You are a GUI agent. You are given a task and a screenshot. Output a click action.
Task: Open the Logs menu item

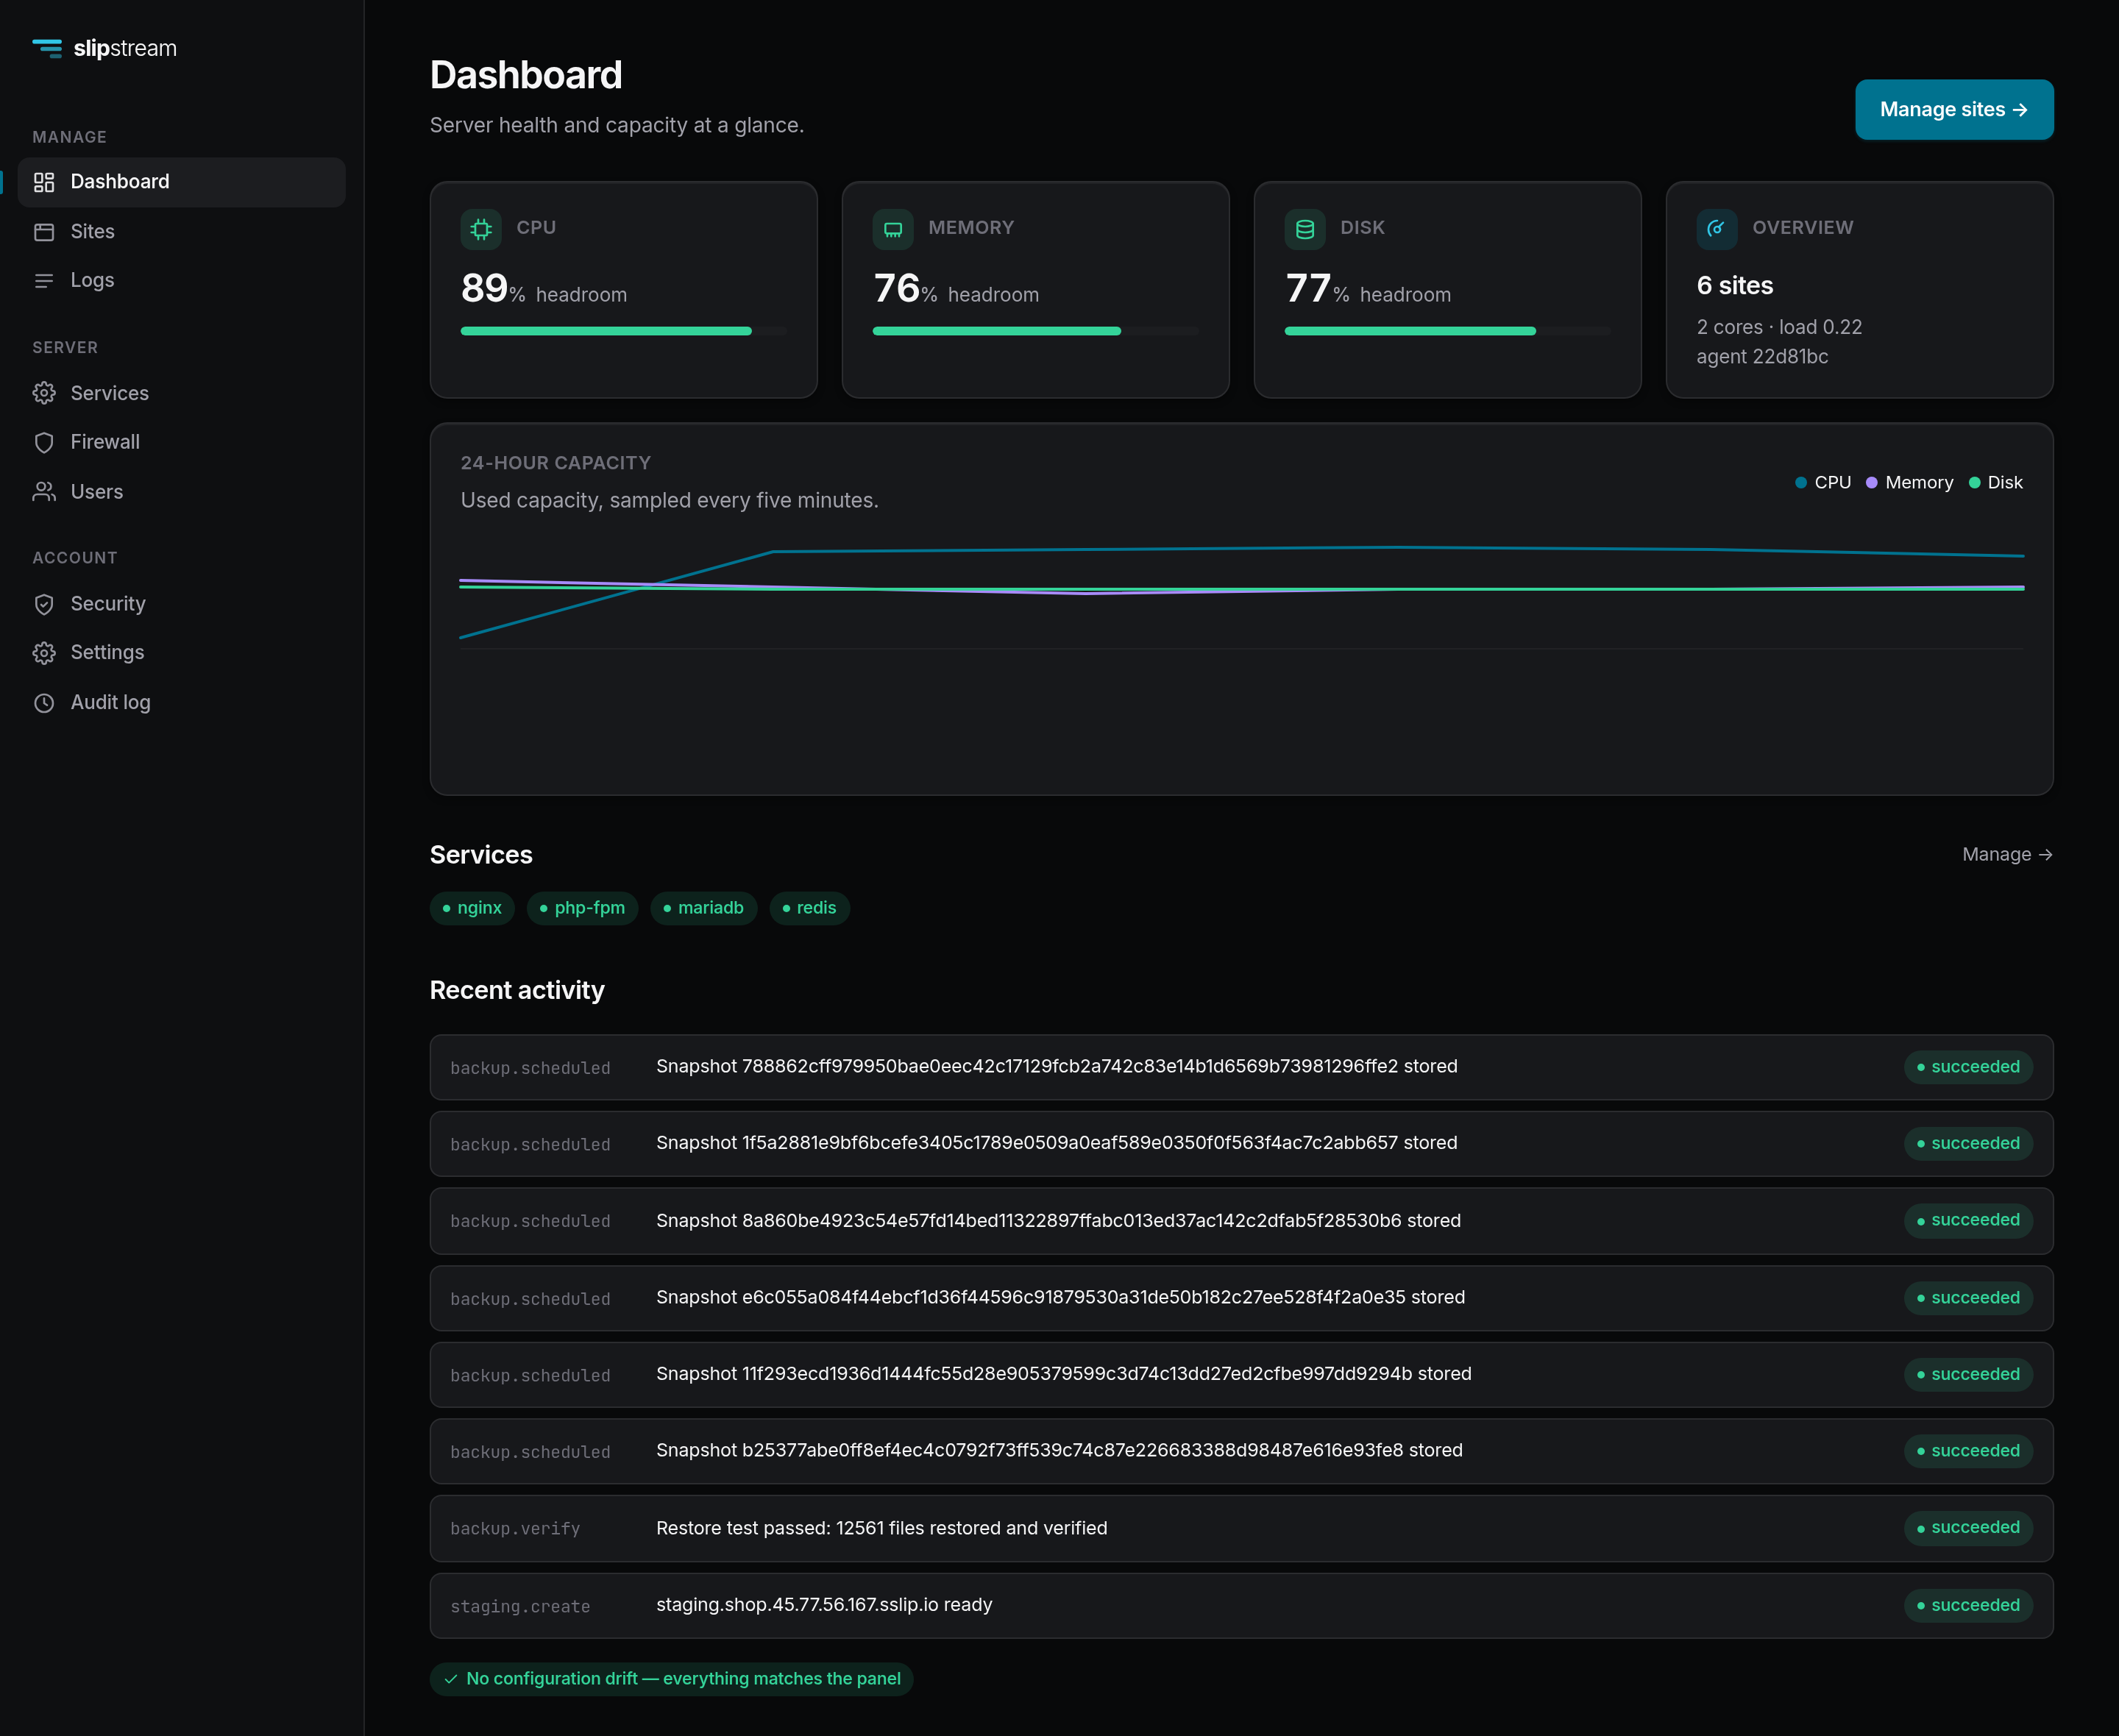click(182, 281)
